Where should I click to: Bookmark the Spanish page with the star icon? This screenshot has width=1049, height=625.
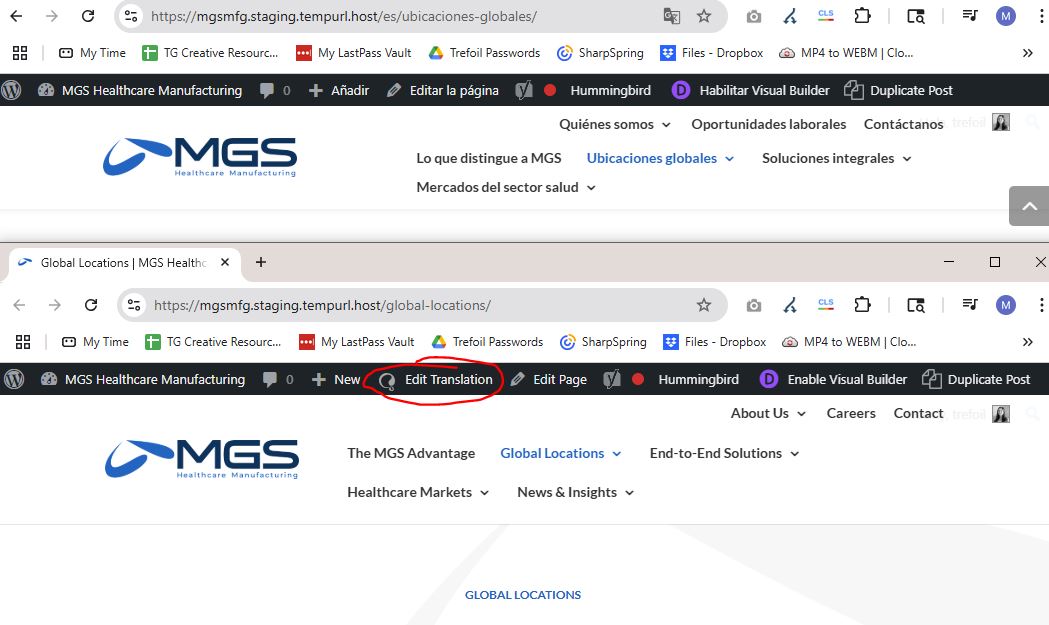[x=704, y=16]
